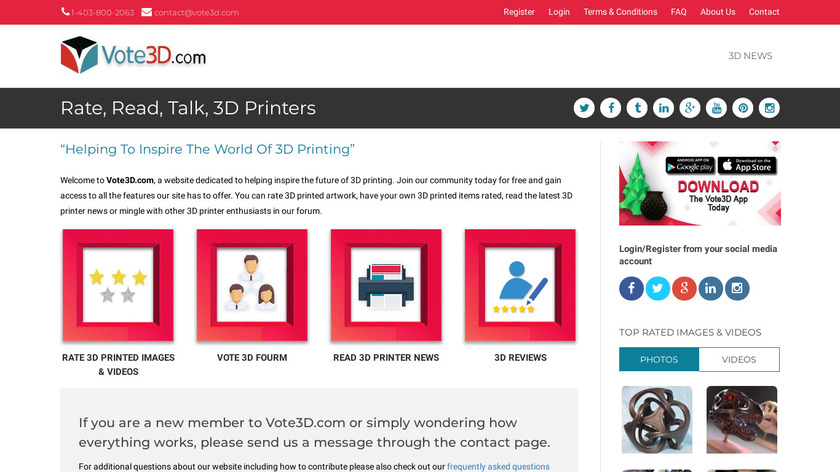Screen dimensions: 840x472
Task: Log in with the blue Facebook sidebar icon
Action: 632,288
